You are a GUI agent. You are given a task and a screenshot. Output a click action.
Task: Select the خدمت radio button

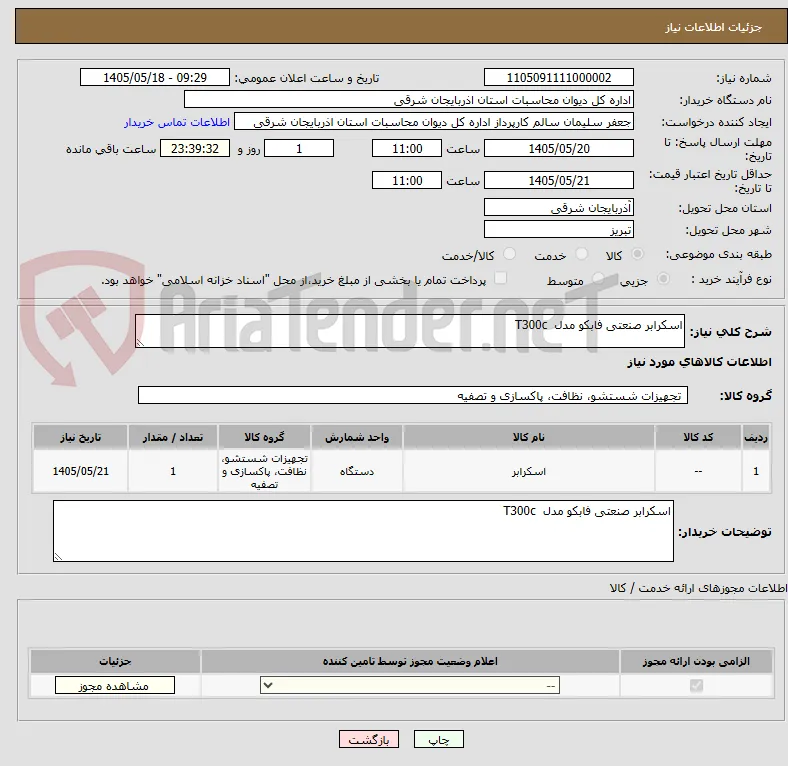pos(581,254)
